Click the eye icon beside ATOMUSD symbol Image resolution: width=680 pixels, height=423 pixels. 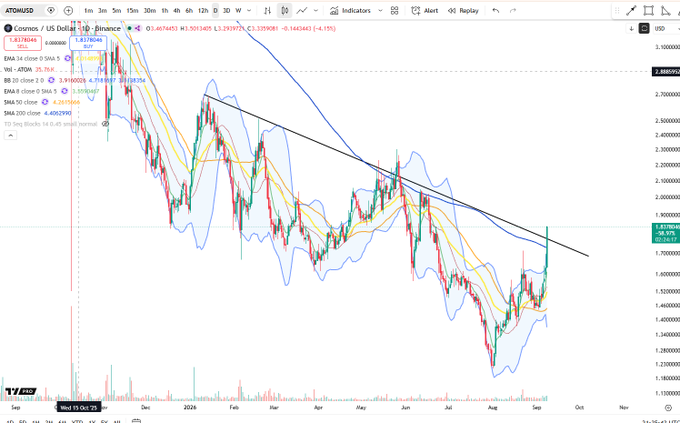[51, 10]
